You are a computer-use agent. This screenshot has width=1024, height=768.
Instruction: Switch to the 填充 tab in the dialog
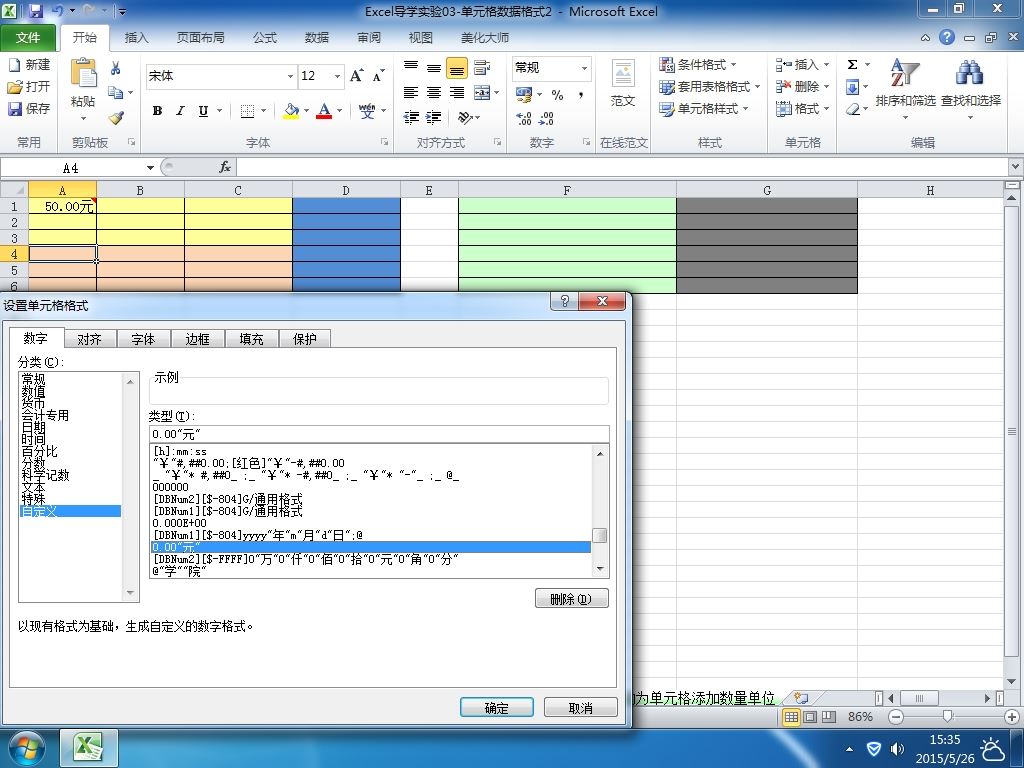251,339
